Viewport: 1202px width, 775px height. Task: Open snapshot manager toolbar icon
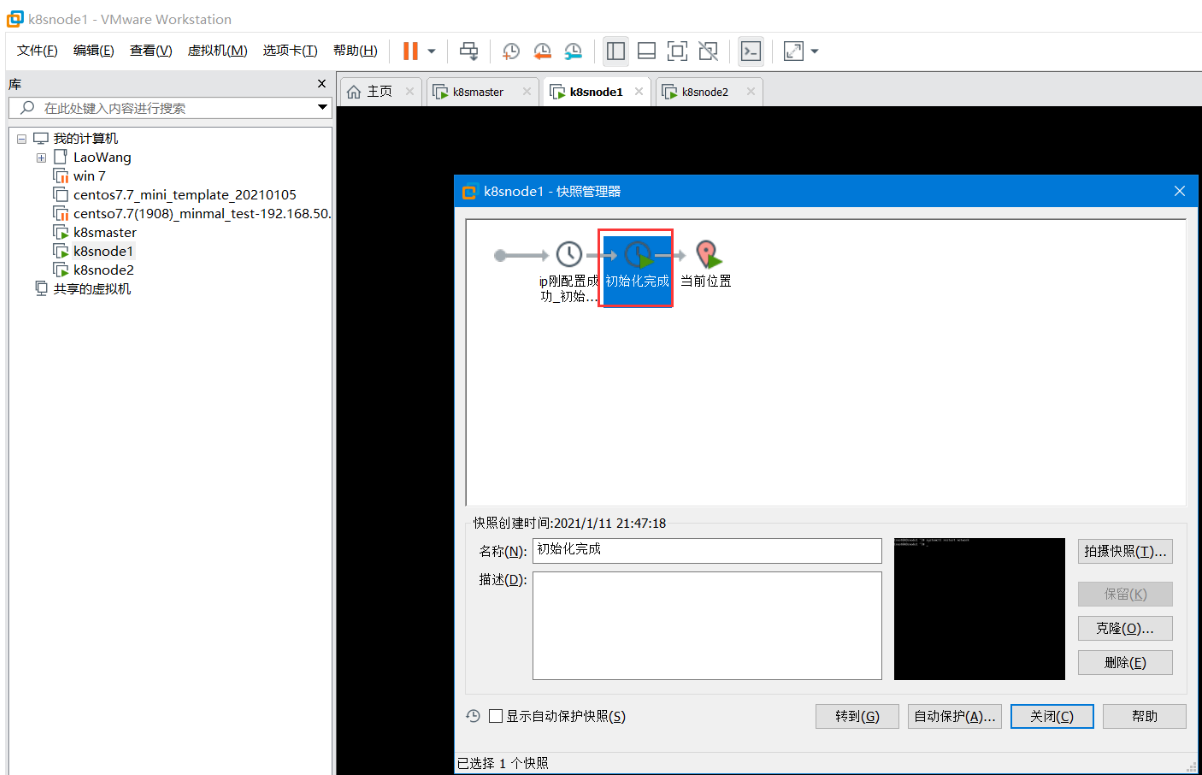(573, 51)
